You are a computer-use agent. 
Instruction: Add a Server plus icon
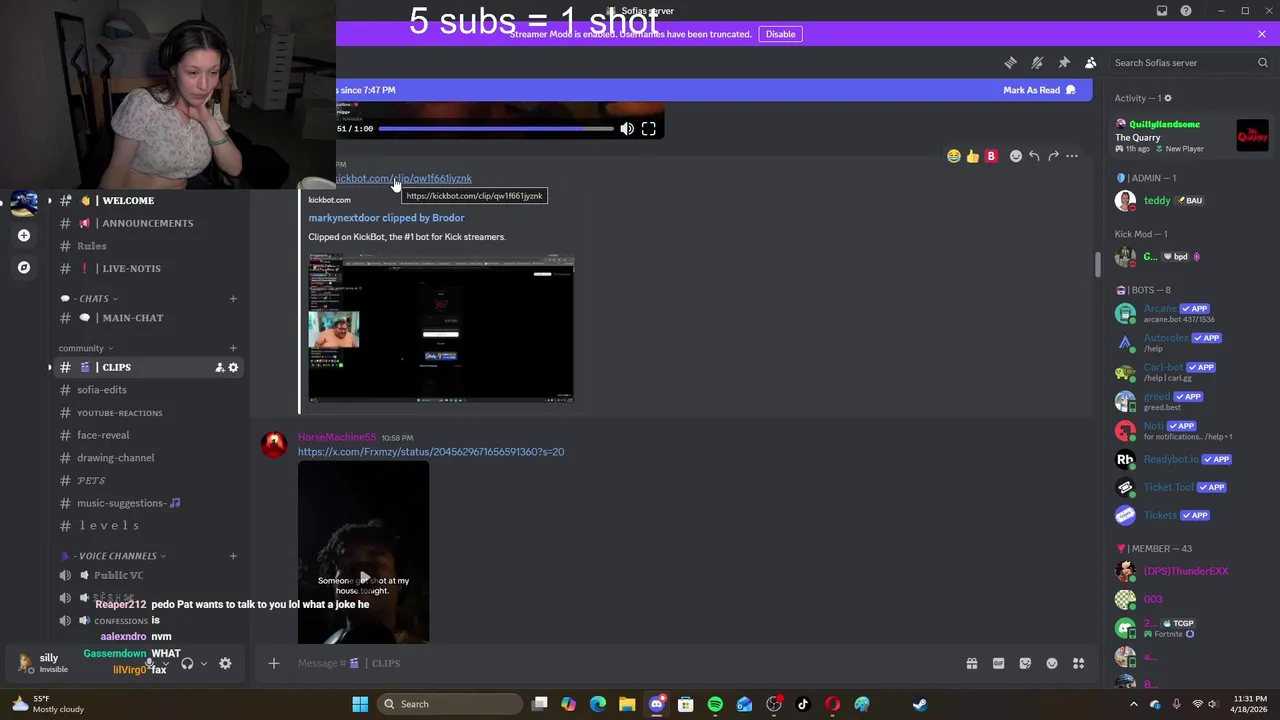(x=24, y=236)
